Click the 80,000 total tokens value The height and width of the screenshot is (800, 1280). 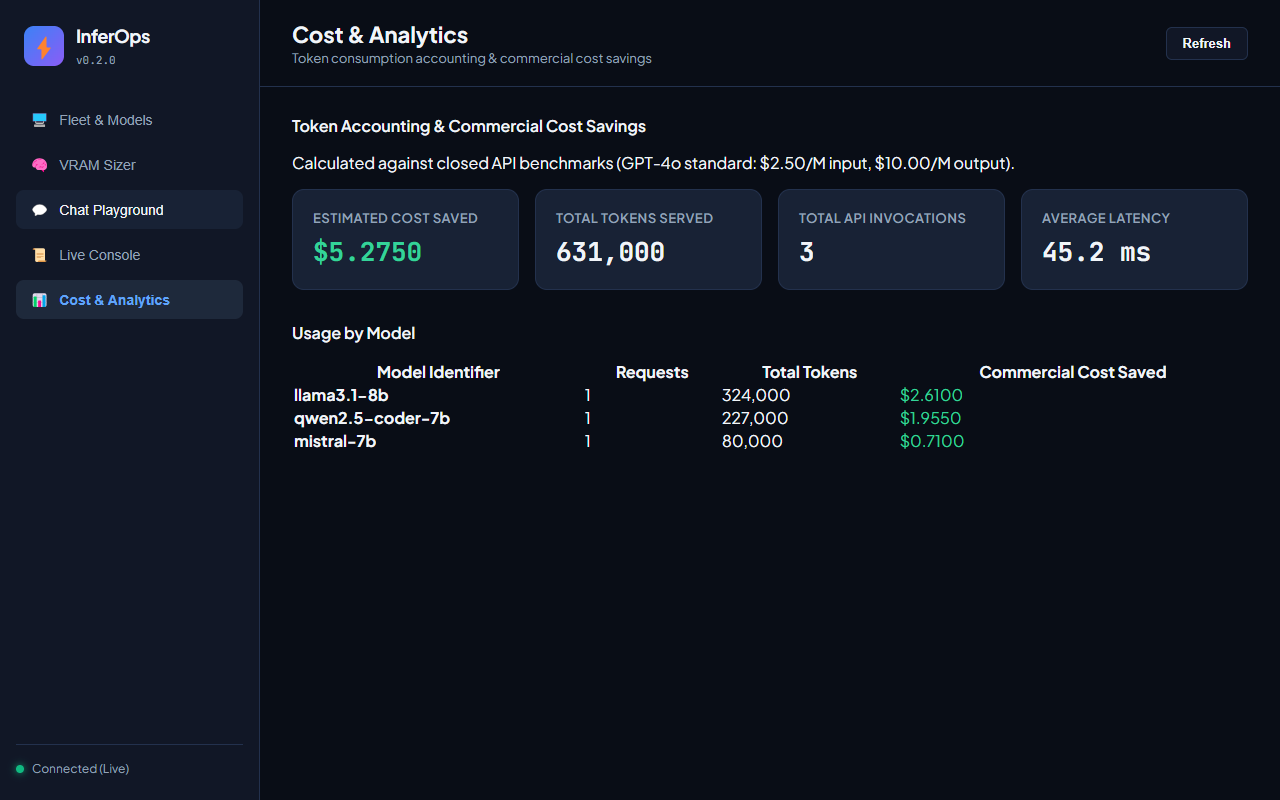pos(752,441)
